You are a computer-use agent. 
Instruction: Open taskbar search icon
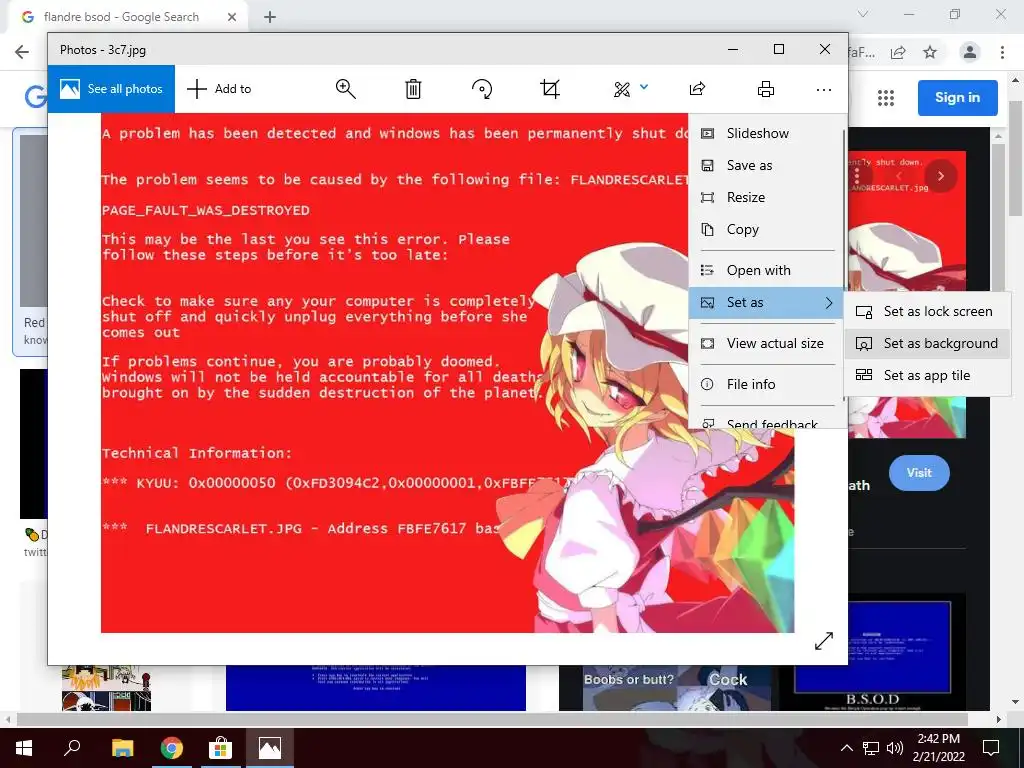(x=72, y=748)
